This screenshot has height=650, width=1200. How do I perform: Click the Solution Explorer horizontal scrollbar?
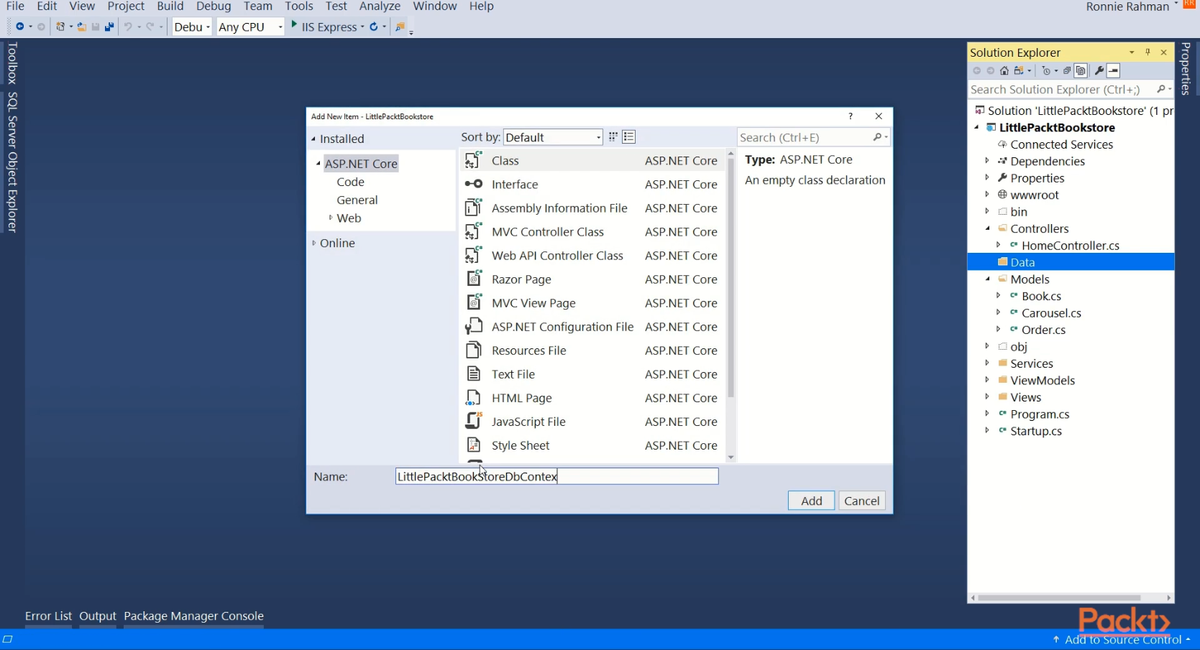pos(1060,598)
